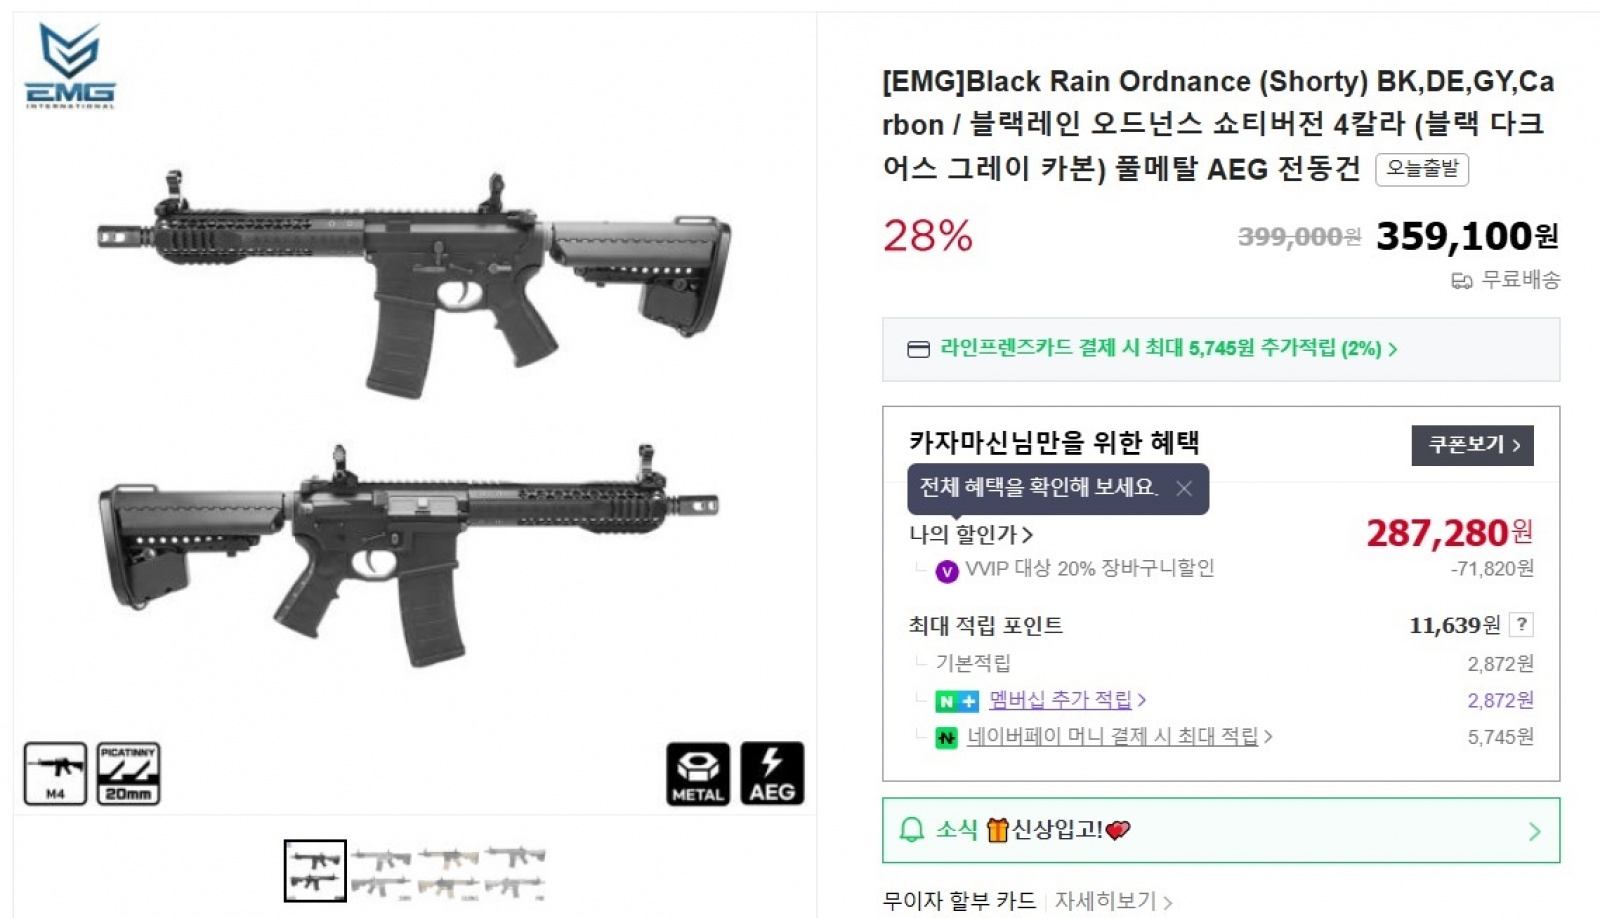Click the EMG International logo
Viewport: 1600px width, 918px height.
point(69,65)
